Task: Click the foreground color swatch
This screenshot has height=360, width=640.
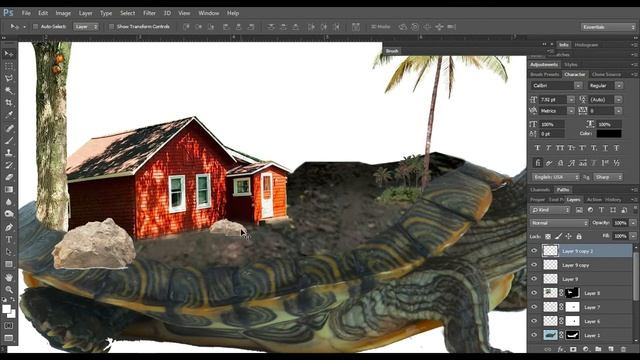Action: click(6, 309)
